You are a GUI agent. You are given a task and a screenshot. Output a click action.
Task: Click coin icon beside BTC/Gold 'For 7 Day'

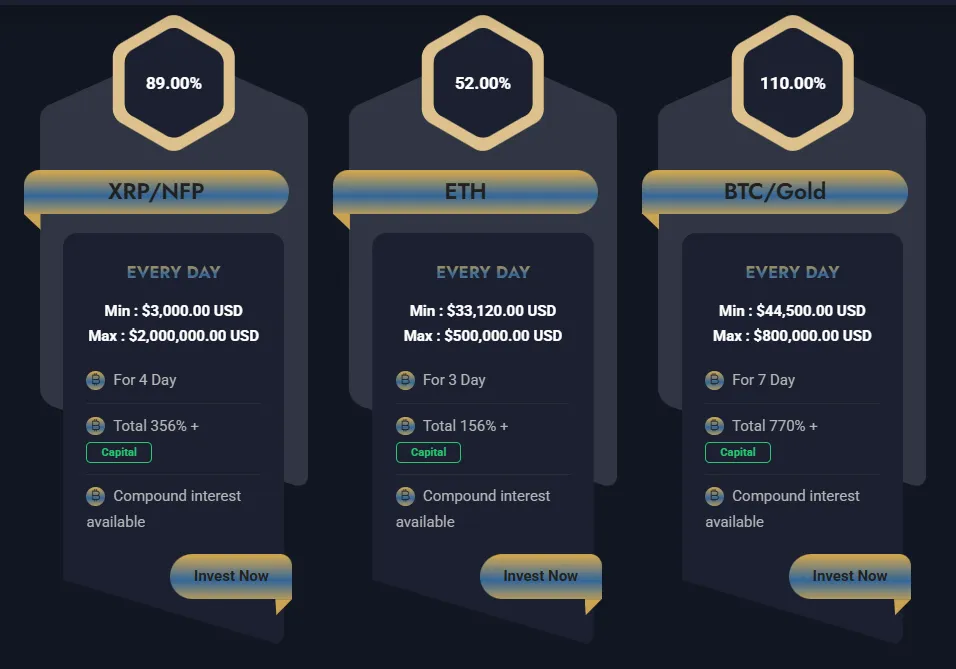[x=714, y=380]
